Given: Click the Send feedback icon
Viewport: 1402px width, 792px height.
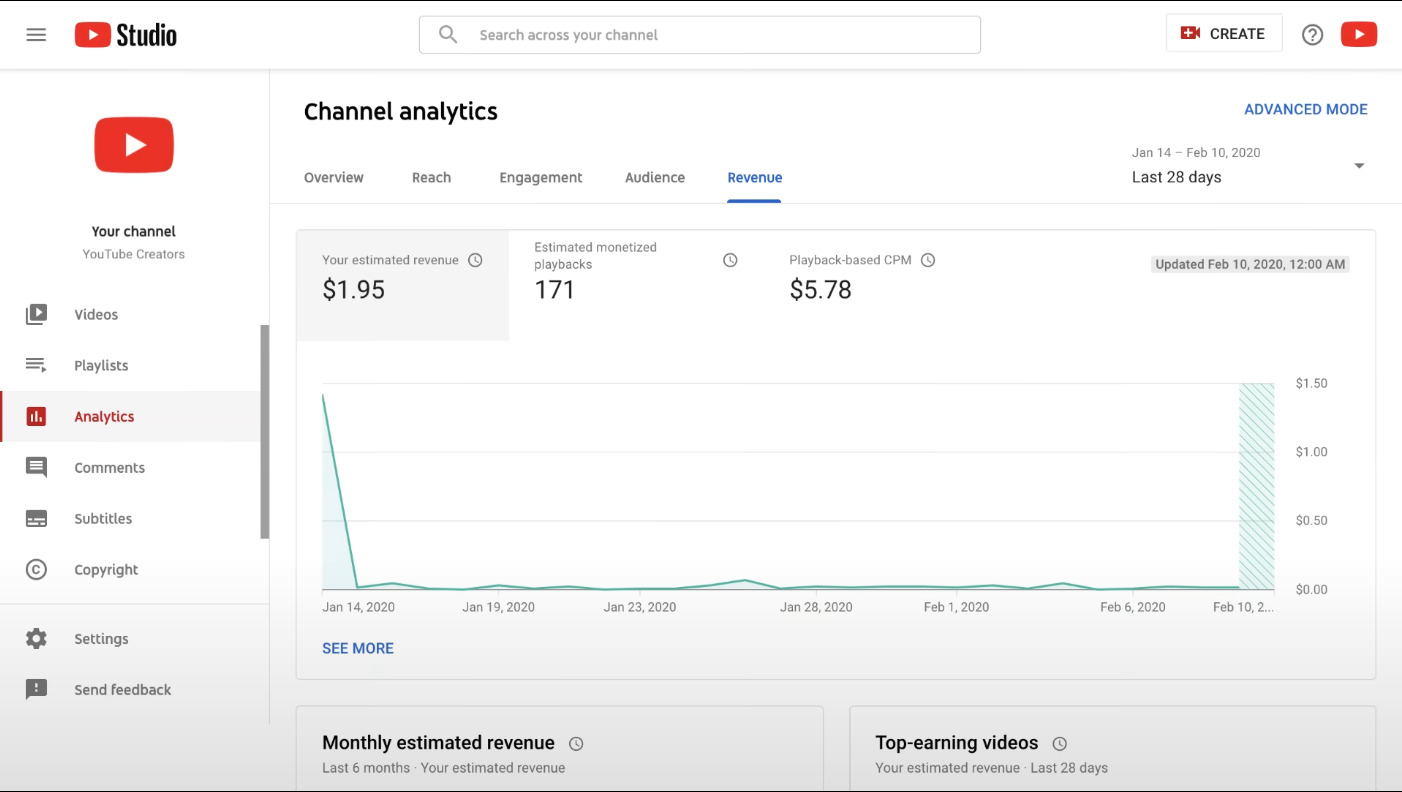Looking at the screenshot, I should pos(36,689).
